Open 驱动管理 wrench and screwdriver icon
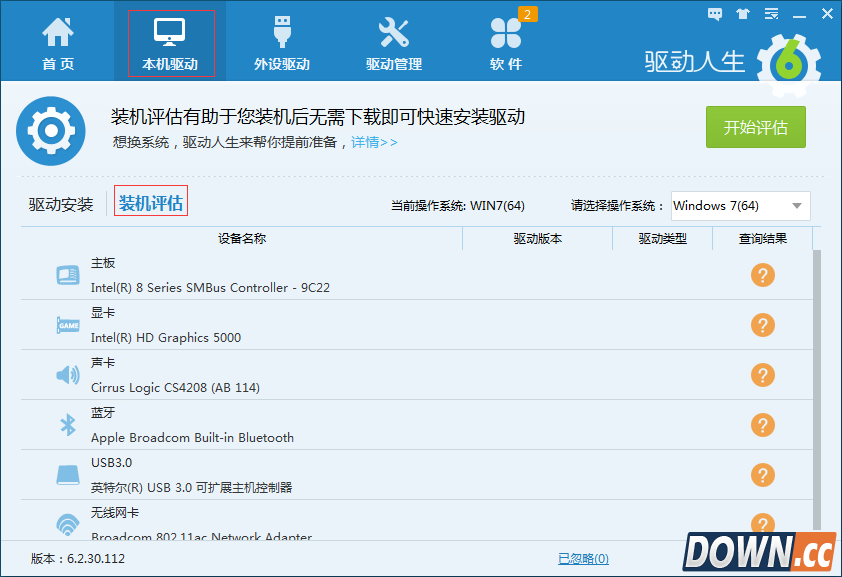This screenshot has height=577, width=842. [x=393, y=43]
